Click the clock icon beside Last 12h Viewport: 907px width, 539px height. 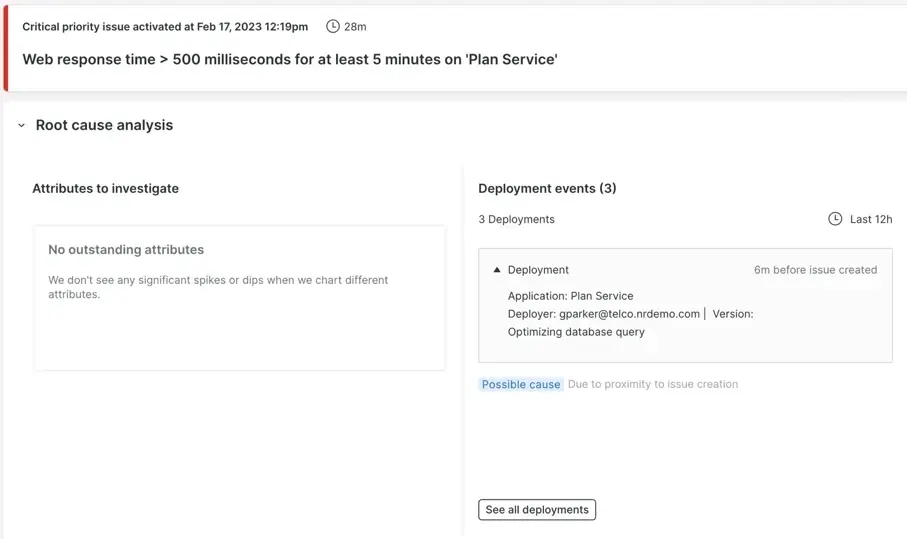(835, 219)
